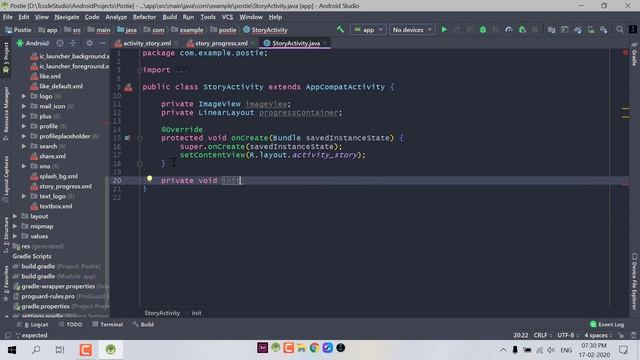The image size is (640, 360).
Task: Unfold the collapsed import block
Action: [140, 70]
